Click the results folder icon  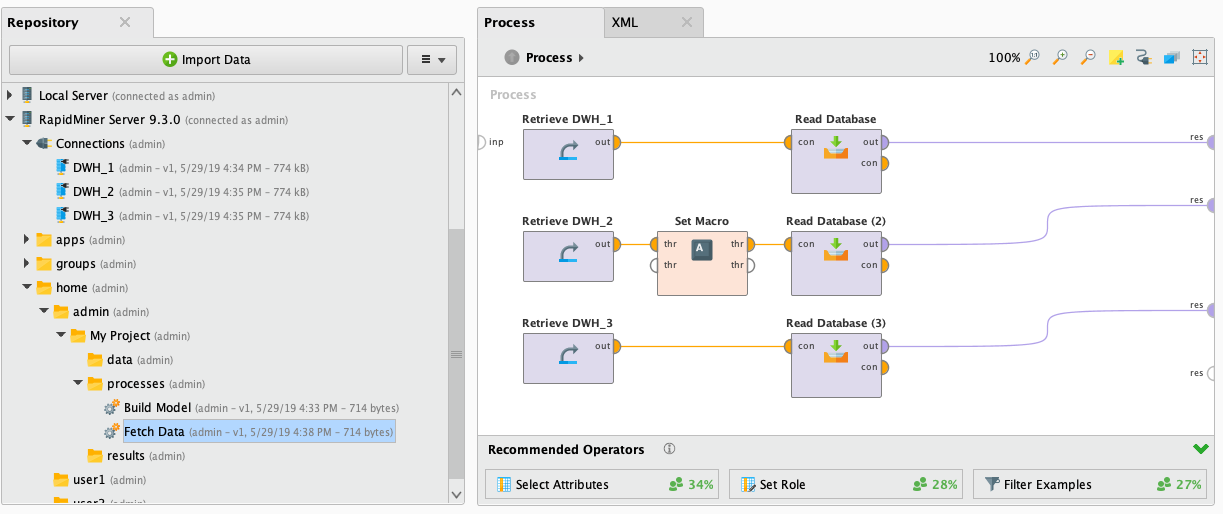click(x=95, y=456)
